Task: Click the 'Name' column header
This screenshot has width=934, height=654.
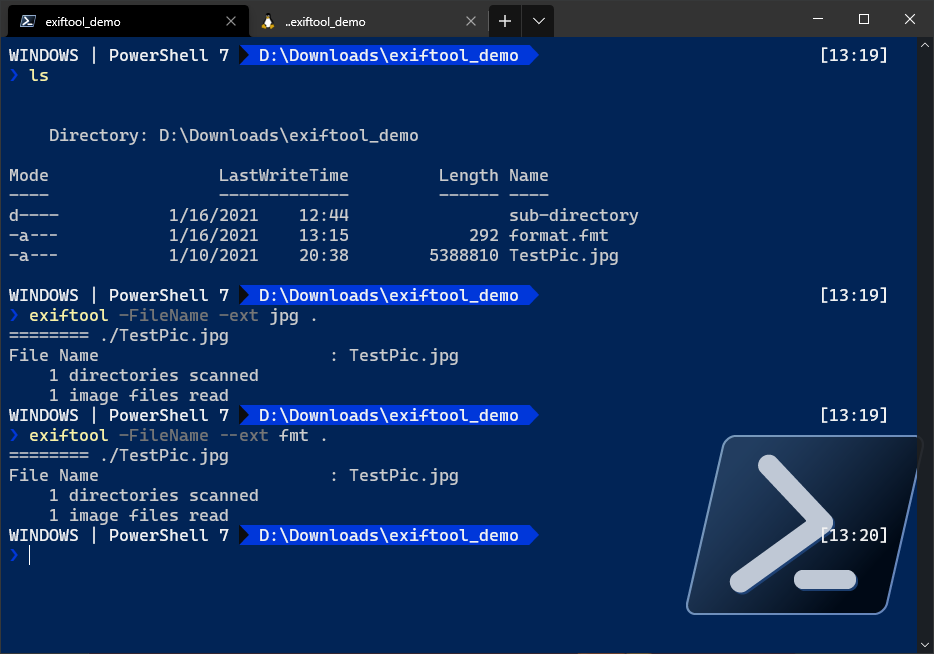Action: [528, 176]
